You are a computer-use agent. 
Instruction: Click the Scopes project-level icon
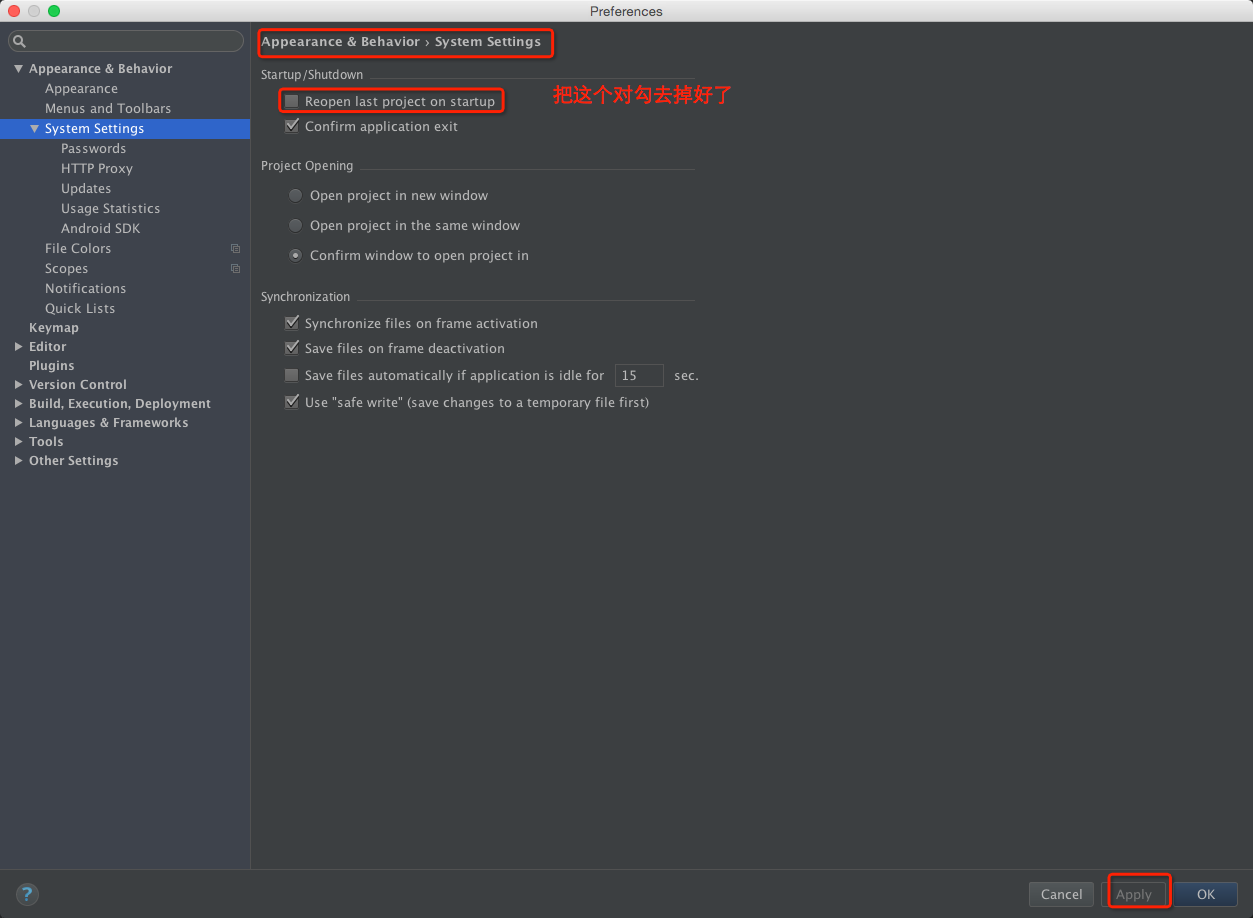pyautogui.click(x=236, y=269)
